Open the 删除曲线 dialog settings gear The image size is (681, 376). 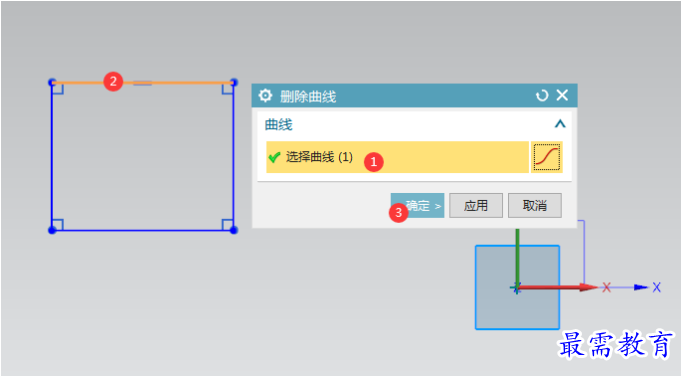pyautogui.click(x=265, y=96)
